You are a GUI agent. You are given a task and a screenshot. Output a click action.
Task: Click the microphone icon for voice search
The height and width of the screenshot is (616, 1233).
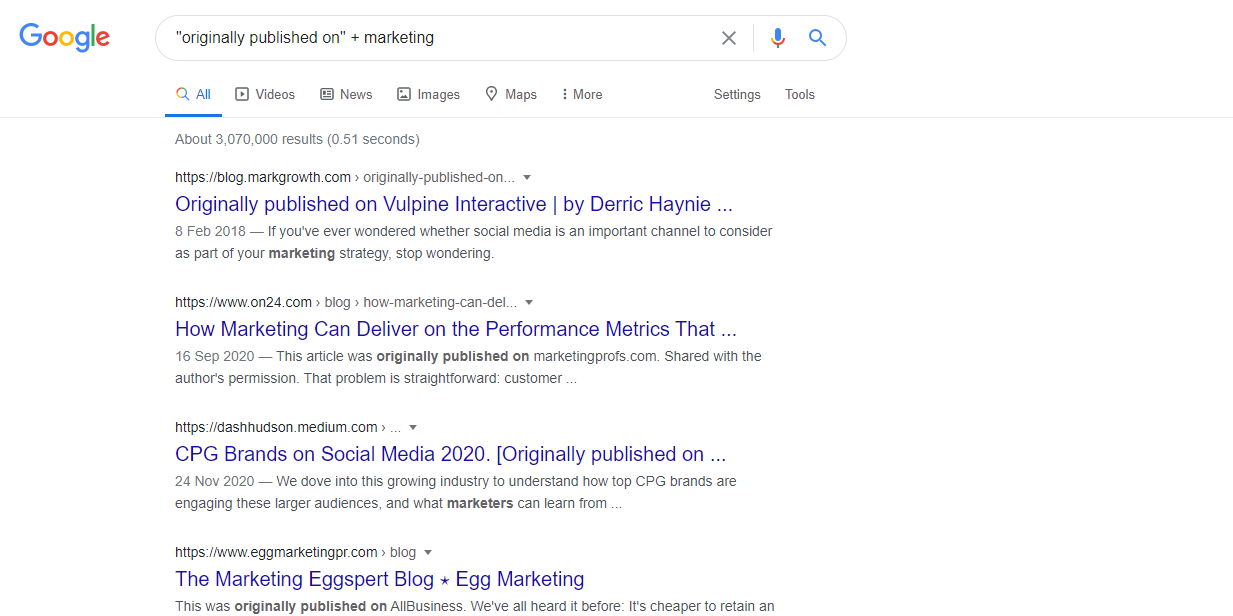click(x=778, y=37)
